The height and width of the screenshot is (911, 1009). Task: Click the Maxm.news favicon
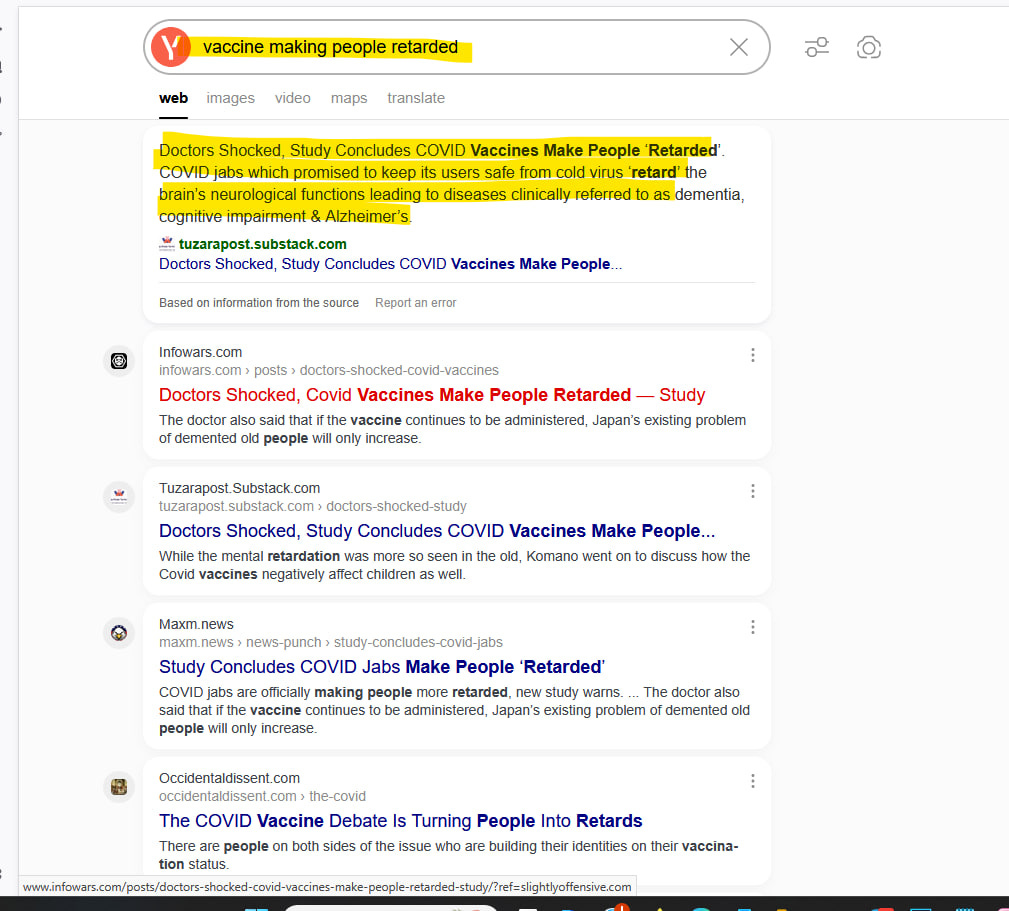[x=119, y=633]
